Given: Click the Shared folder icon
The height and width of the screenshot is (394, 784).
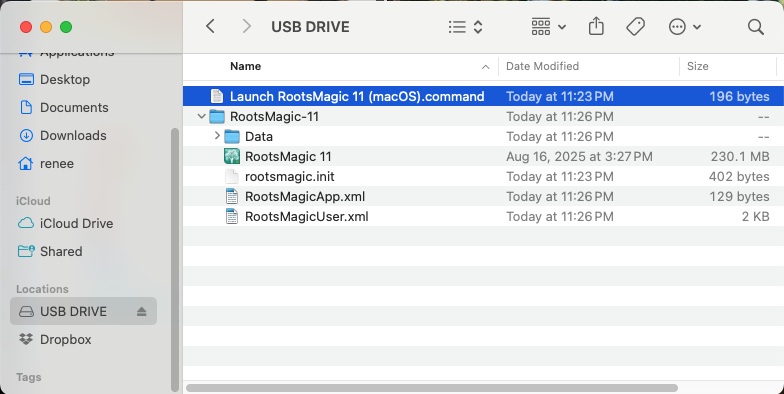Looking at the screenshot, I should coord(26,251).
